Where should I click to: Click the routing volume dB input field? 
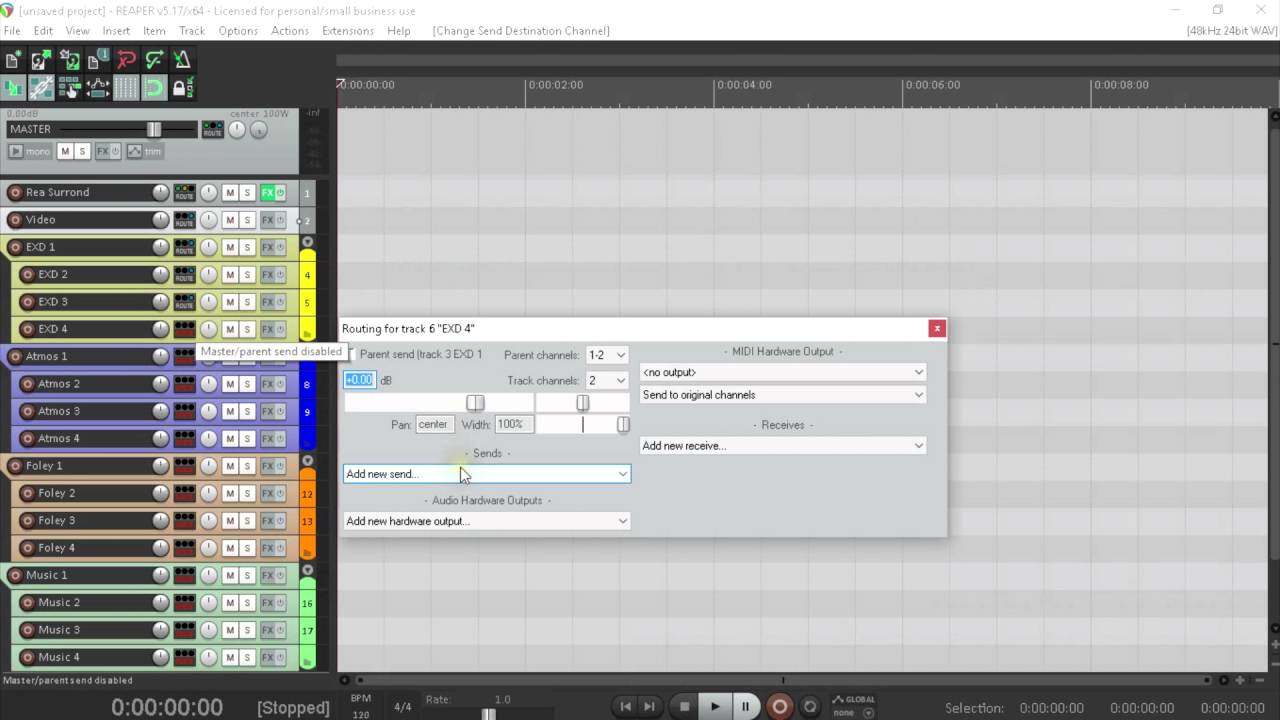tap(359, 380)
